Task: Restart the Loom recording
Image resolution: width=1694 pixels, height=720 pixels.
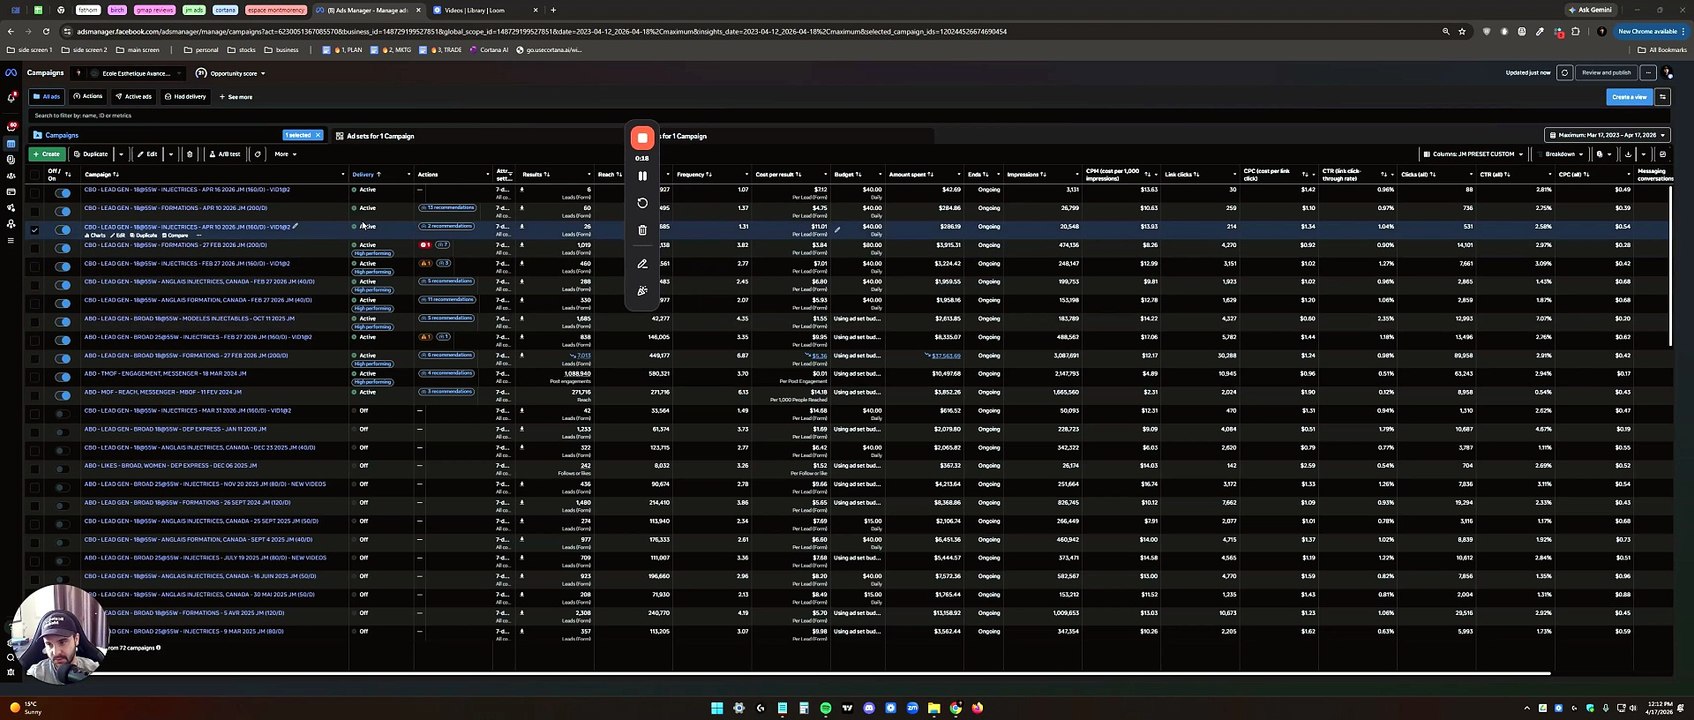Action: click(x=642, y=203)
